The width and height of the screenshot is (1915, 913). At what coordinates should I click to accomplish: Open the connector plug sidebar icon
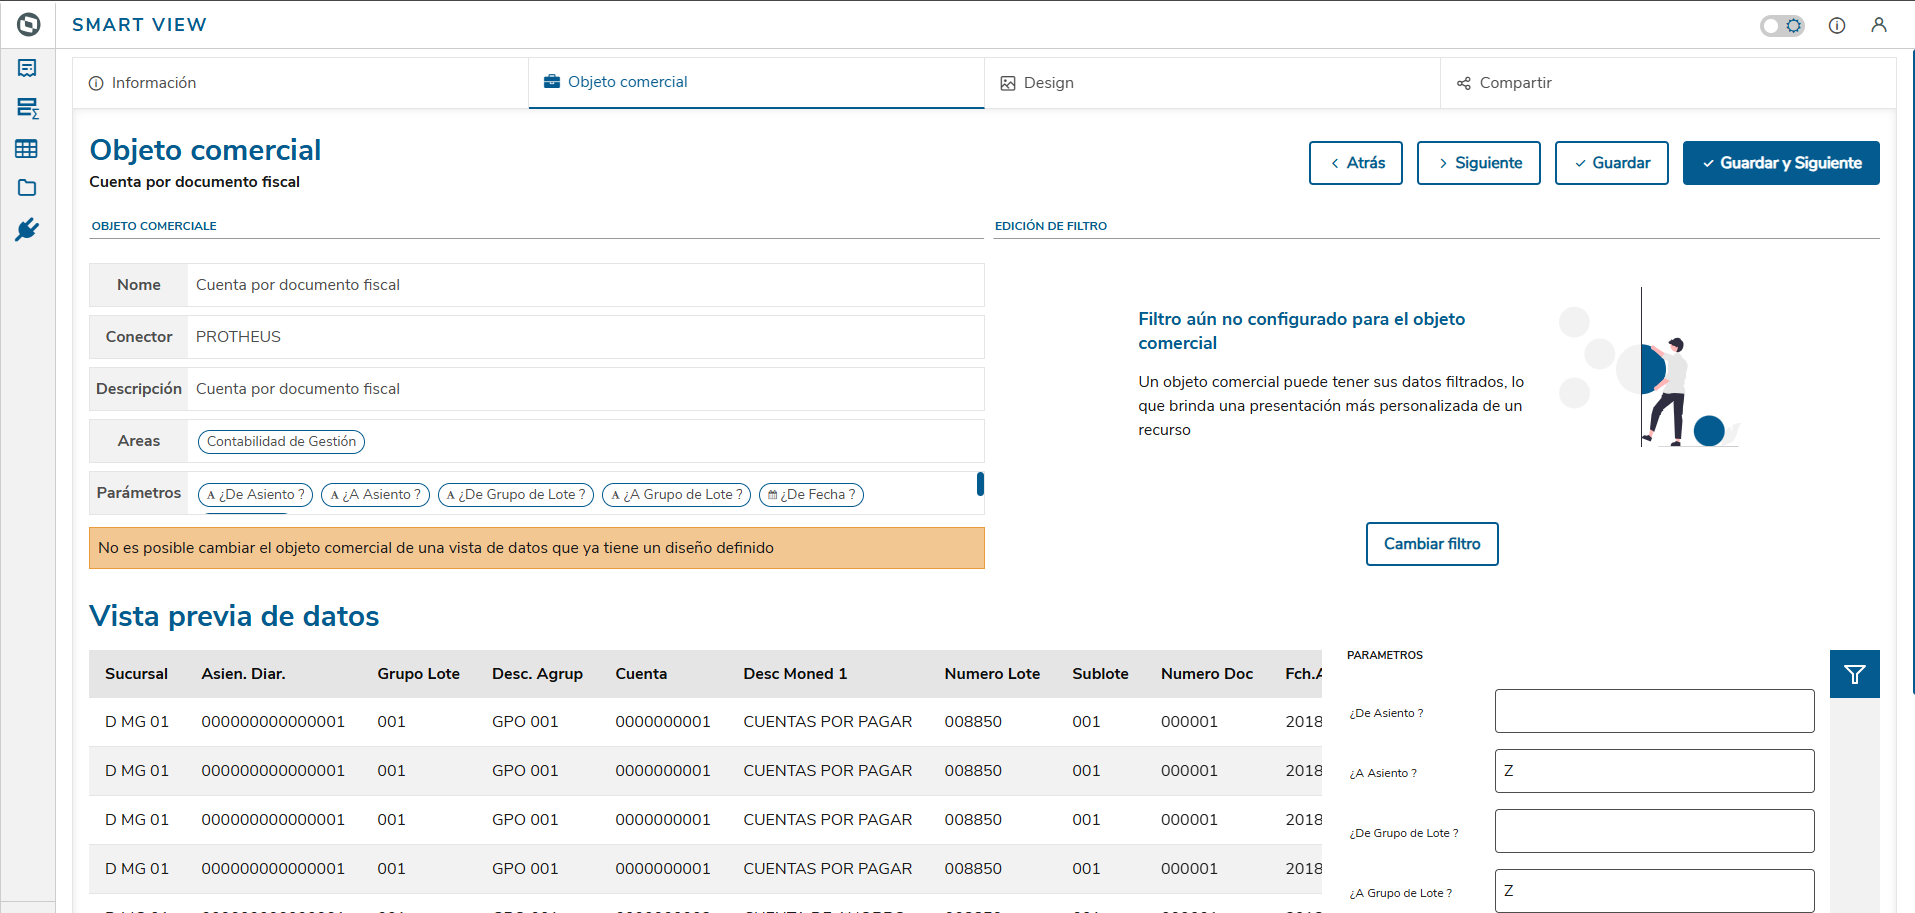coord(27,230)
